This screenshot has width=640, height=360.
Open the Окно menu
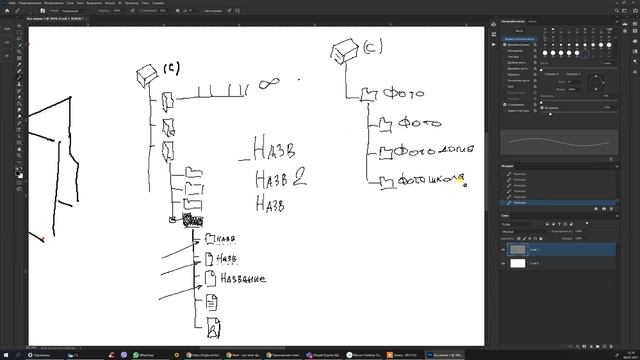(145, 3)
